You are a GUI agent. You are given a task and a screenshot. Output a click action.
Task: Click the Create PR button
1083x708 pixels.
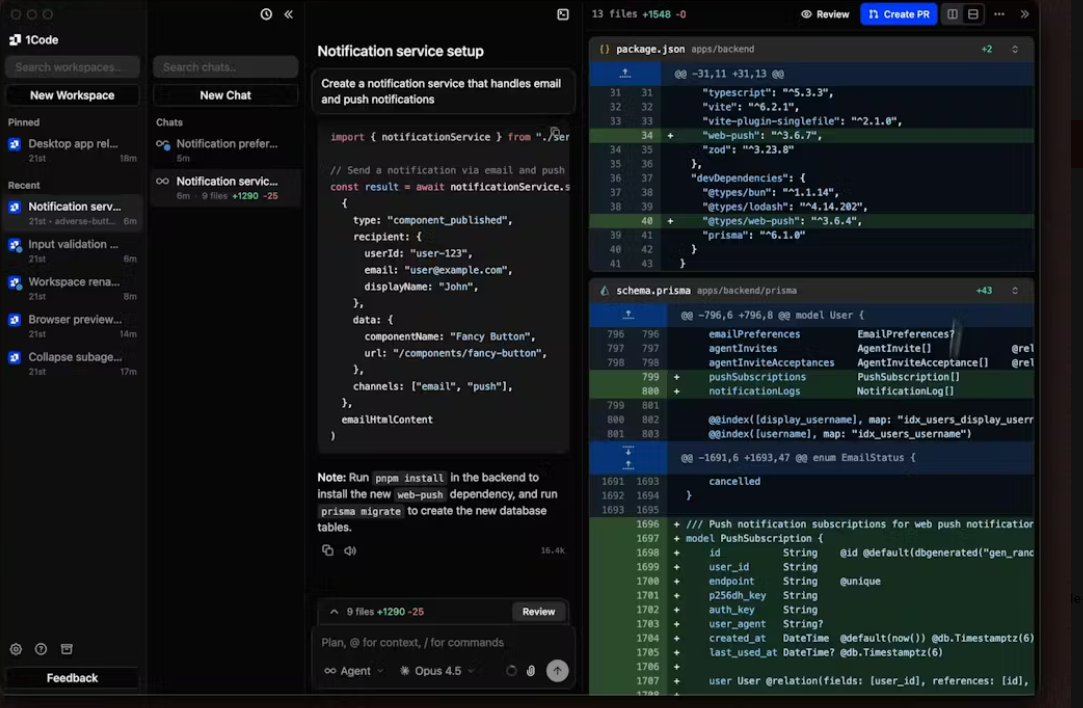click(x=898, y=14)
